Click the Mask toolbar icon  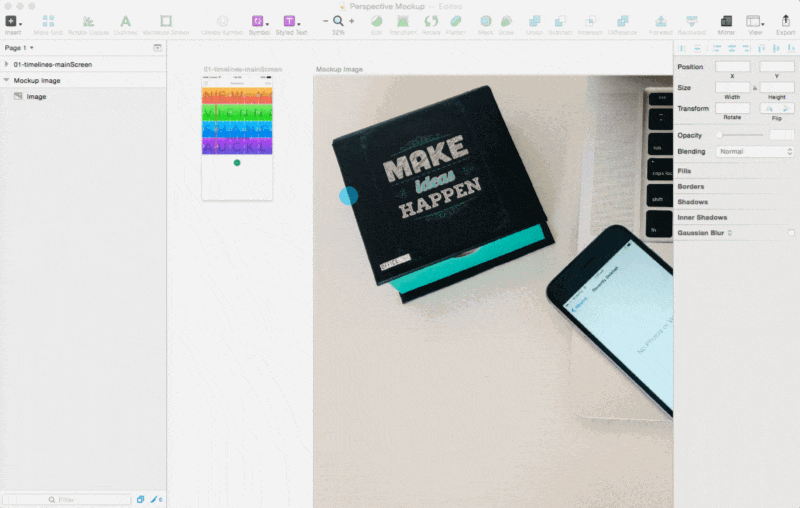click(486, 21)
